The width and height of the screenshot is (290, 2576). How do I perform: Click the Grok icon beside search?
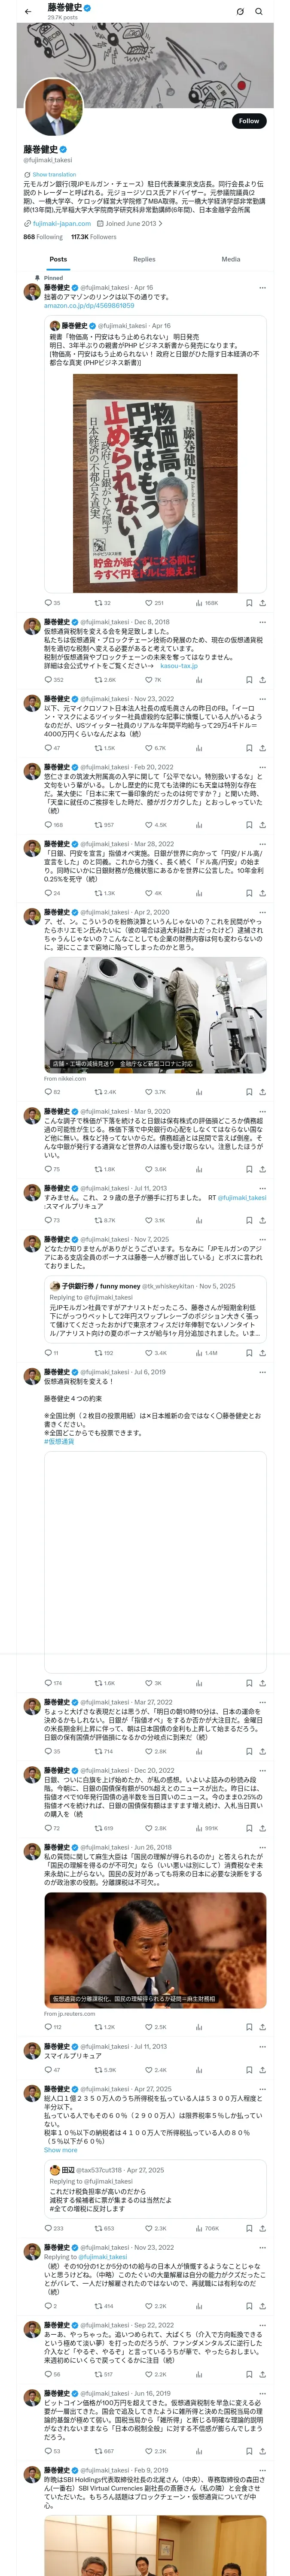tap(239, 11)
